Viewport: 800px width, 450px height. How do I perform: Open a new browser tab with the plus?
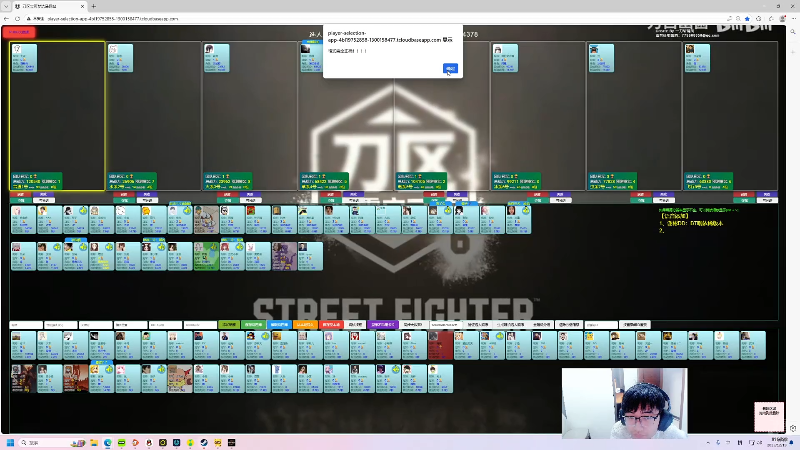click(x=93, y=6)
